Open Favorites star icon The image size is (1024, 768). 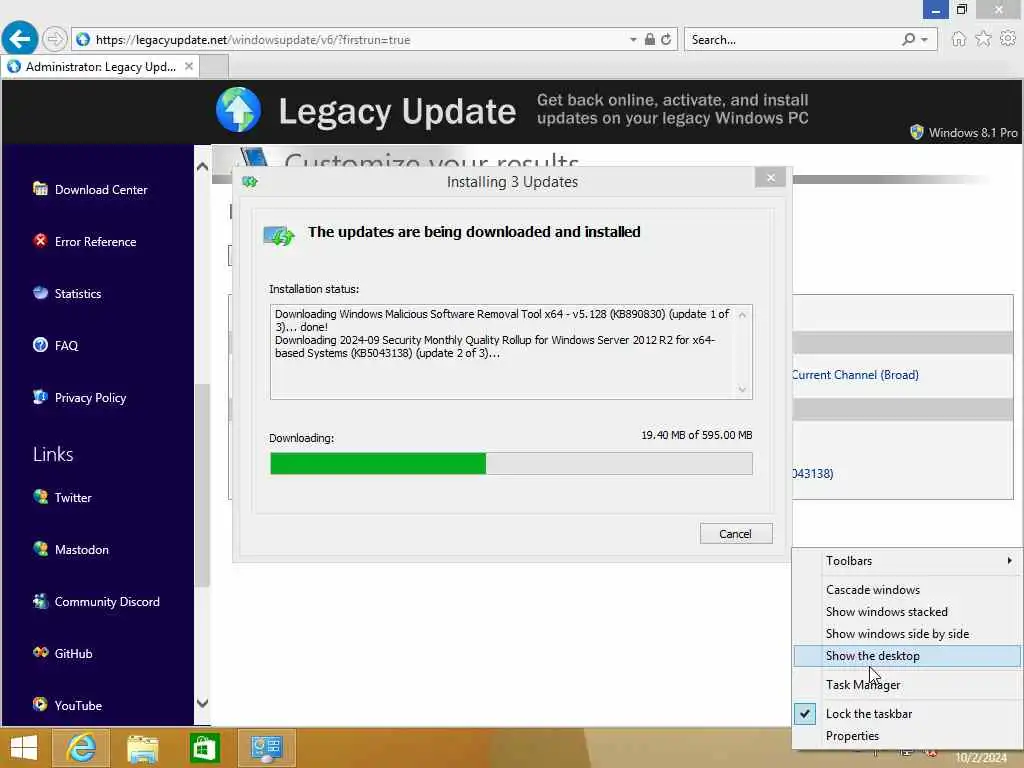point(983,39)
